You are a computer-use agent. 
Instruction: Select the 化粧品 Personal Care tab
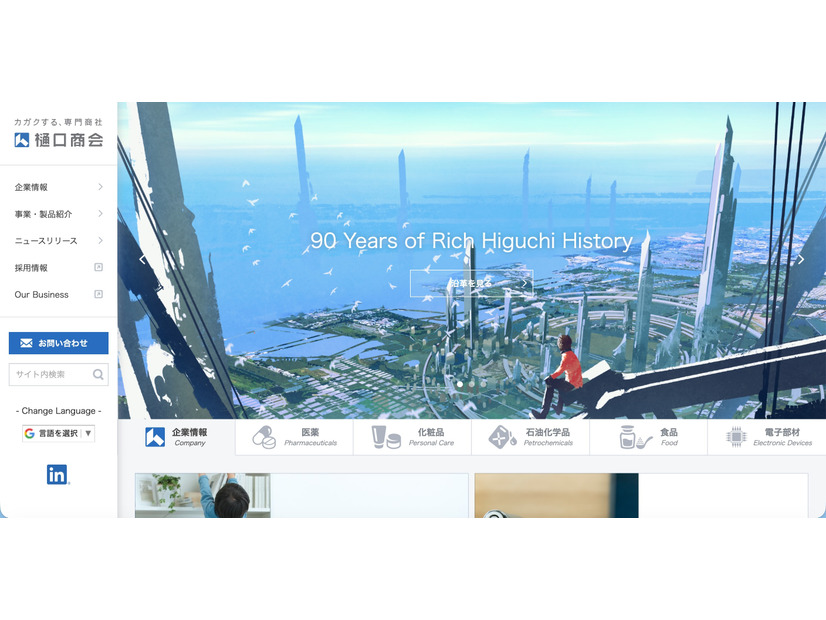[412, 437]
